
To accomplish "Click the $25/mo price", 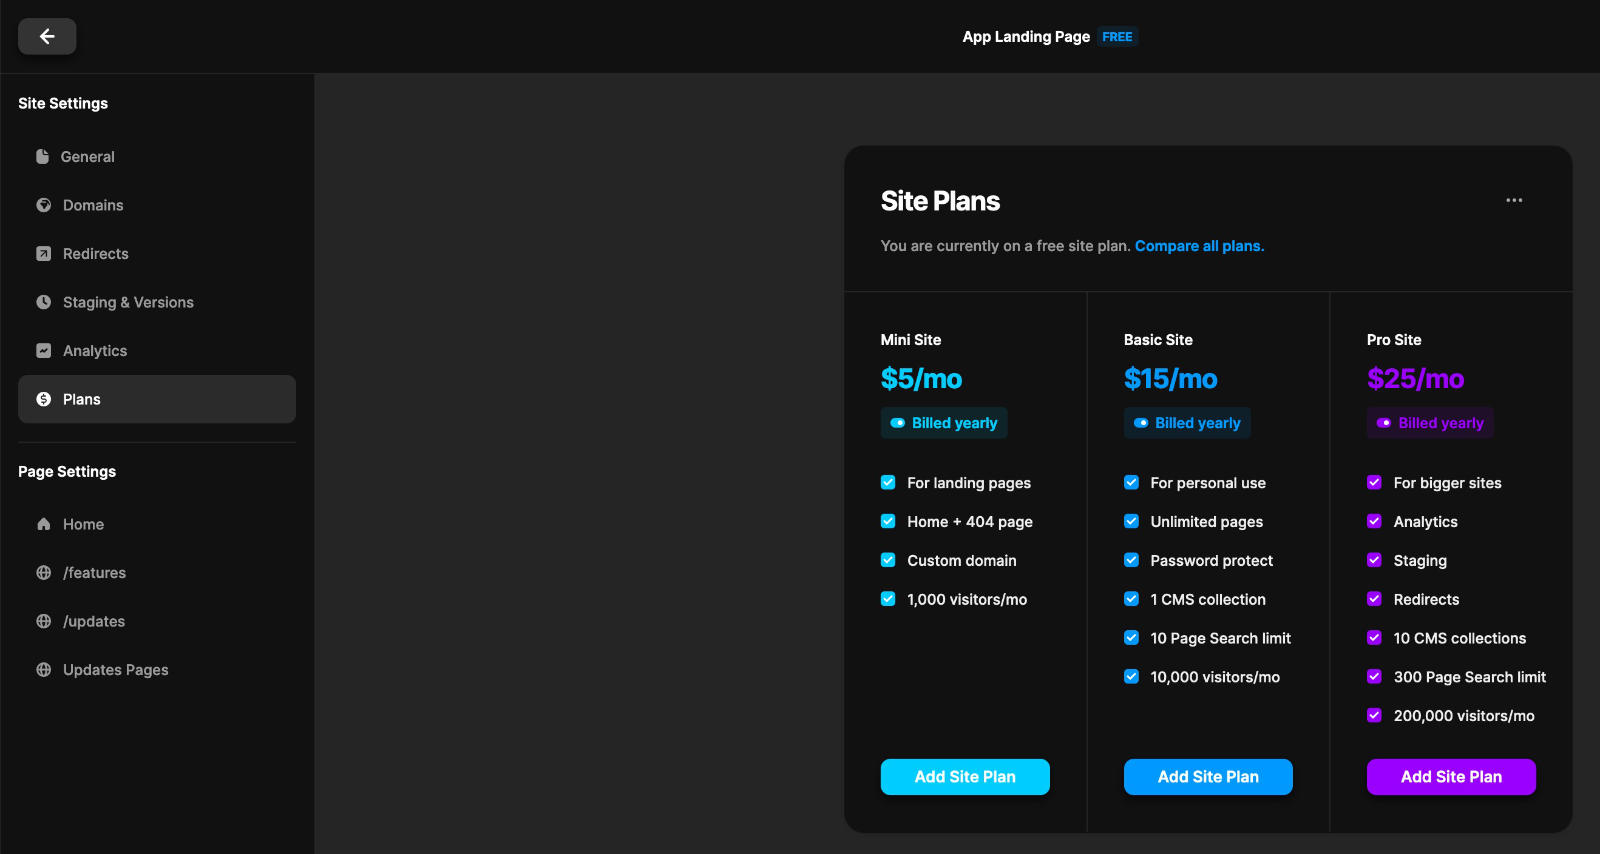I will coord(1415,379).
